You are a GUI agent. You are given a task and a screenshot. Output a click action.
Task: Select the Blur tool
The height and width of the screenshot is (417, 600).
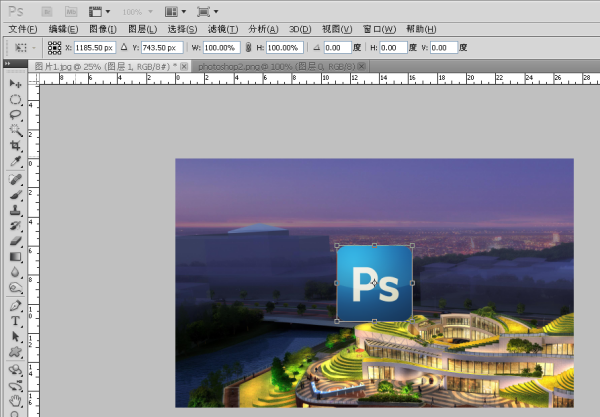pos(15,272)
